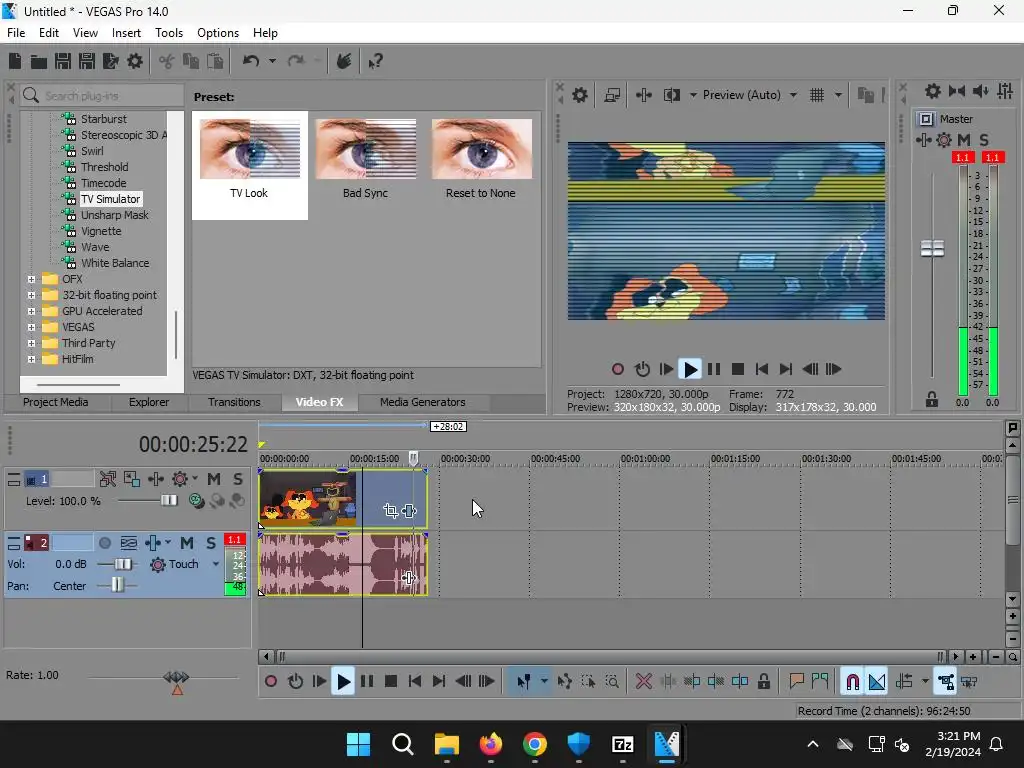
Task: Open Project Video Properties gear in preview
Action: point(579,95)
